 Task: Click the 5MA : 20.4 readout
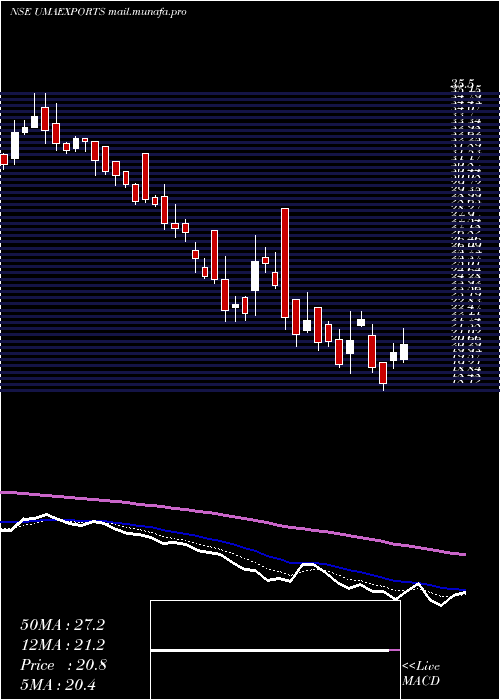tap(58, 685)
